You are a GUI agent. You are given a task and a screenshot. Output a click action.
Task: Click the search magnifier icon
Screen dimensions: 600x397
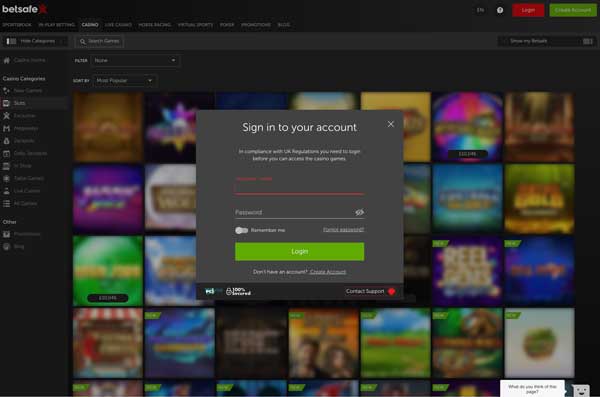point(83,41)
